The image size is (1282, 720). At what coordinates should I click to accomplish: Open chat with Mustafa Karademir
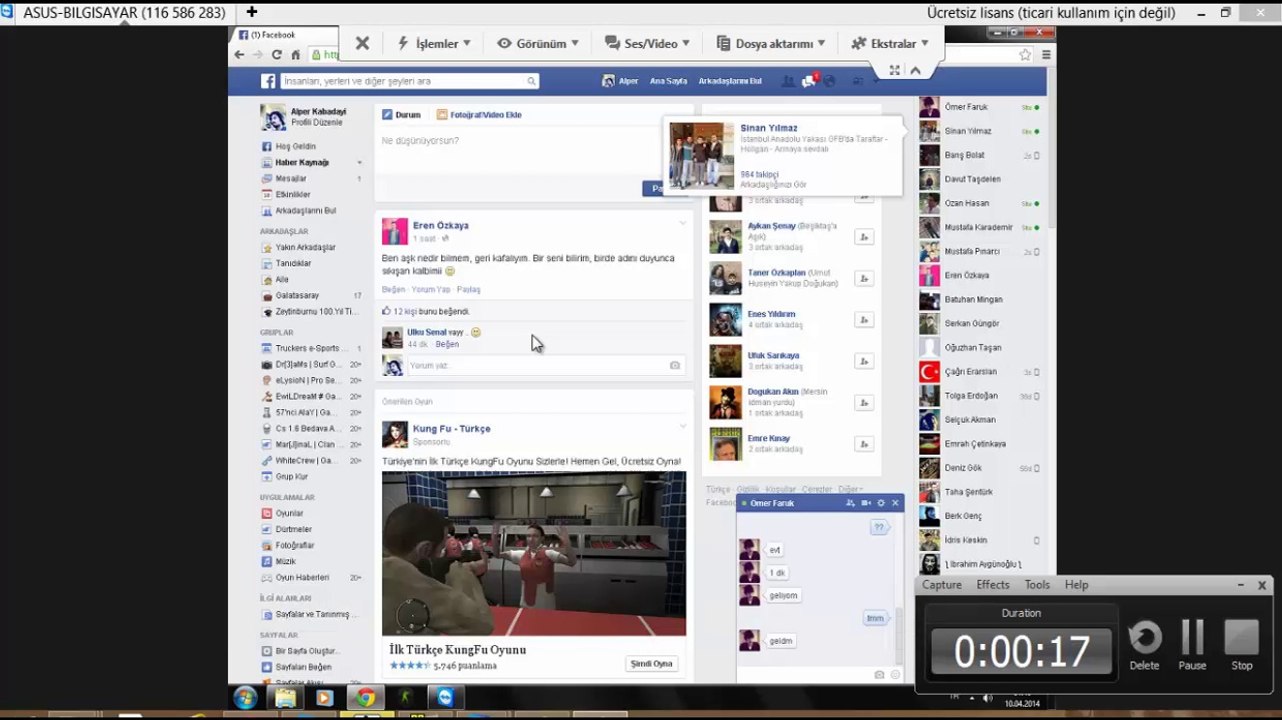[x=979, y=228]
